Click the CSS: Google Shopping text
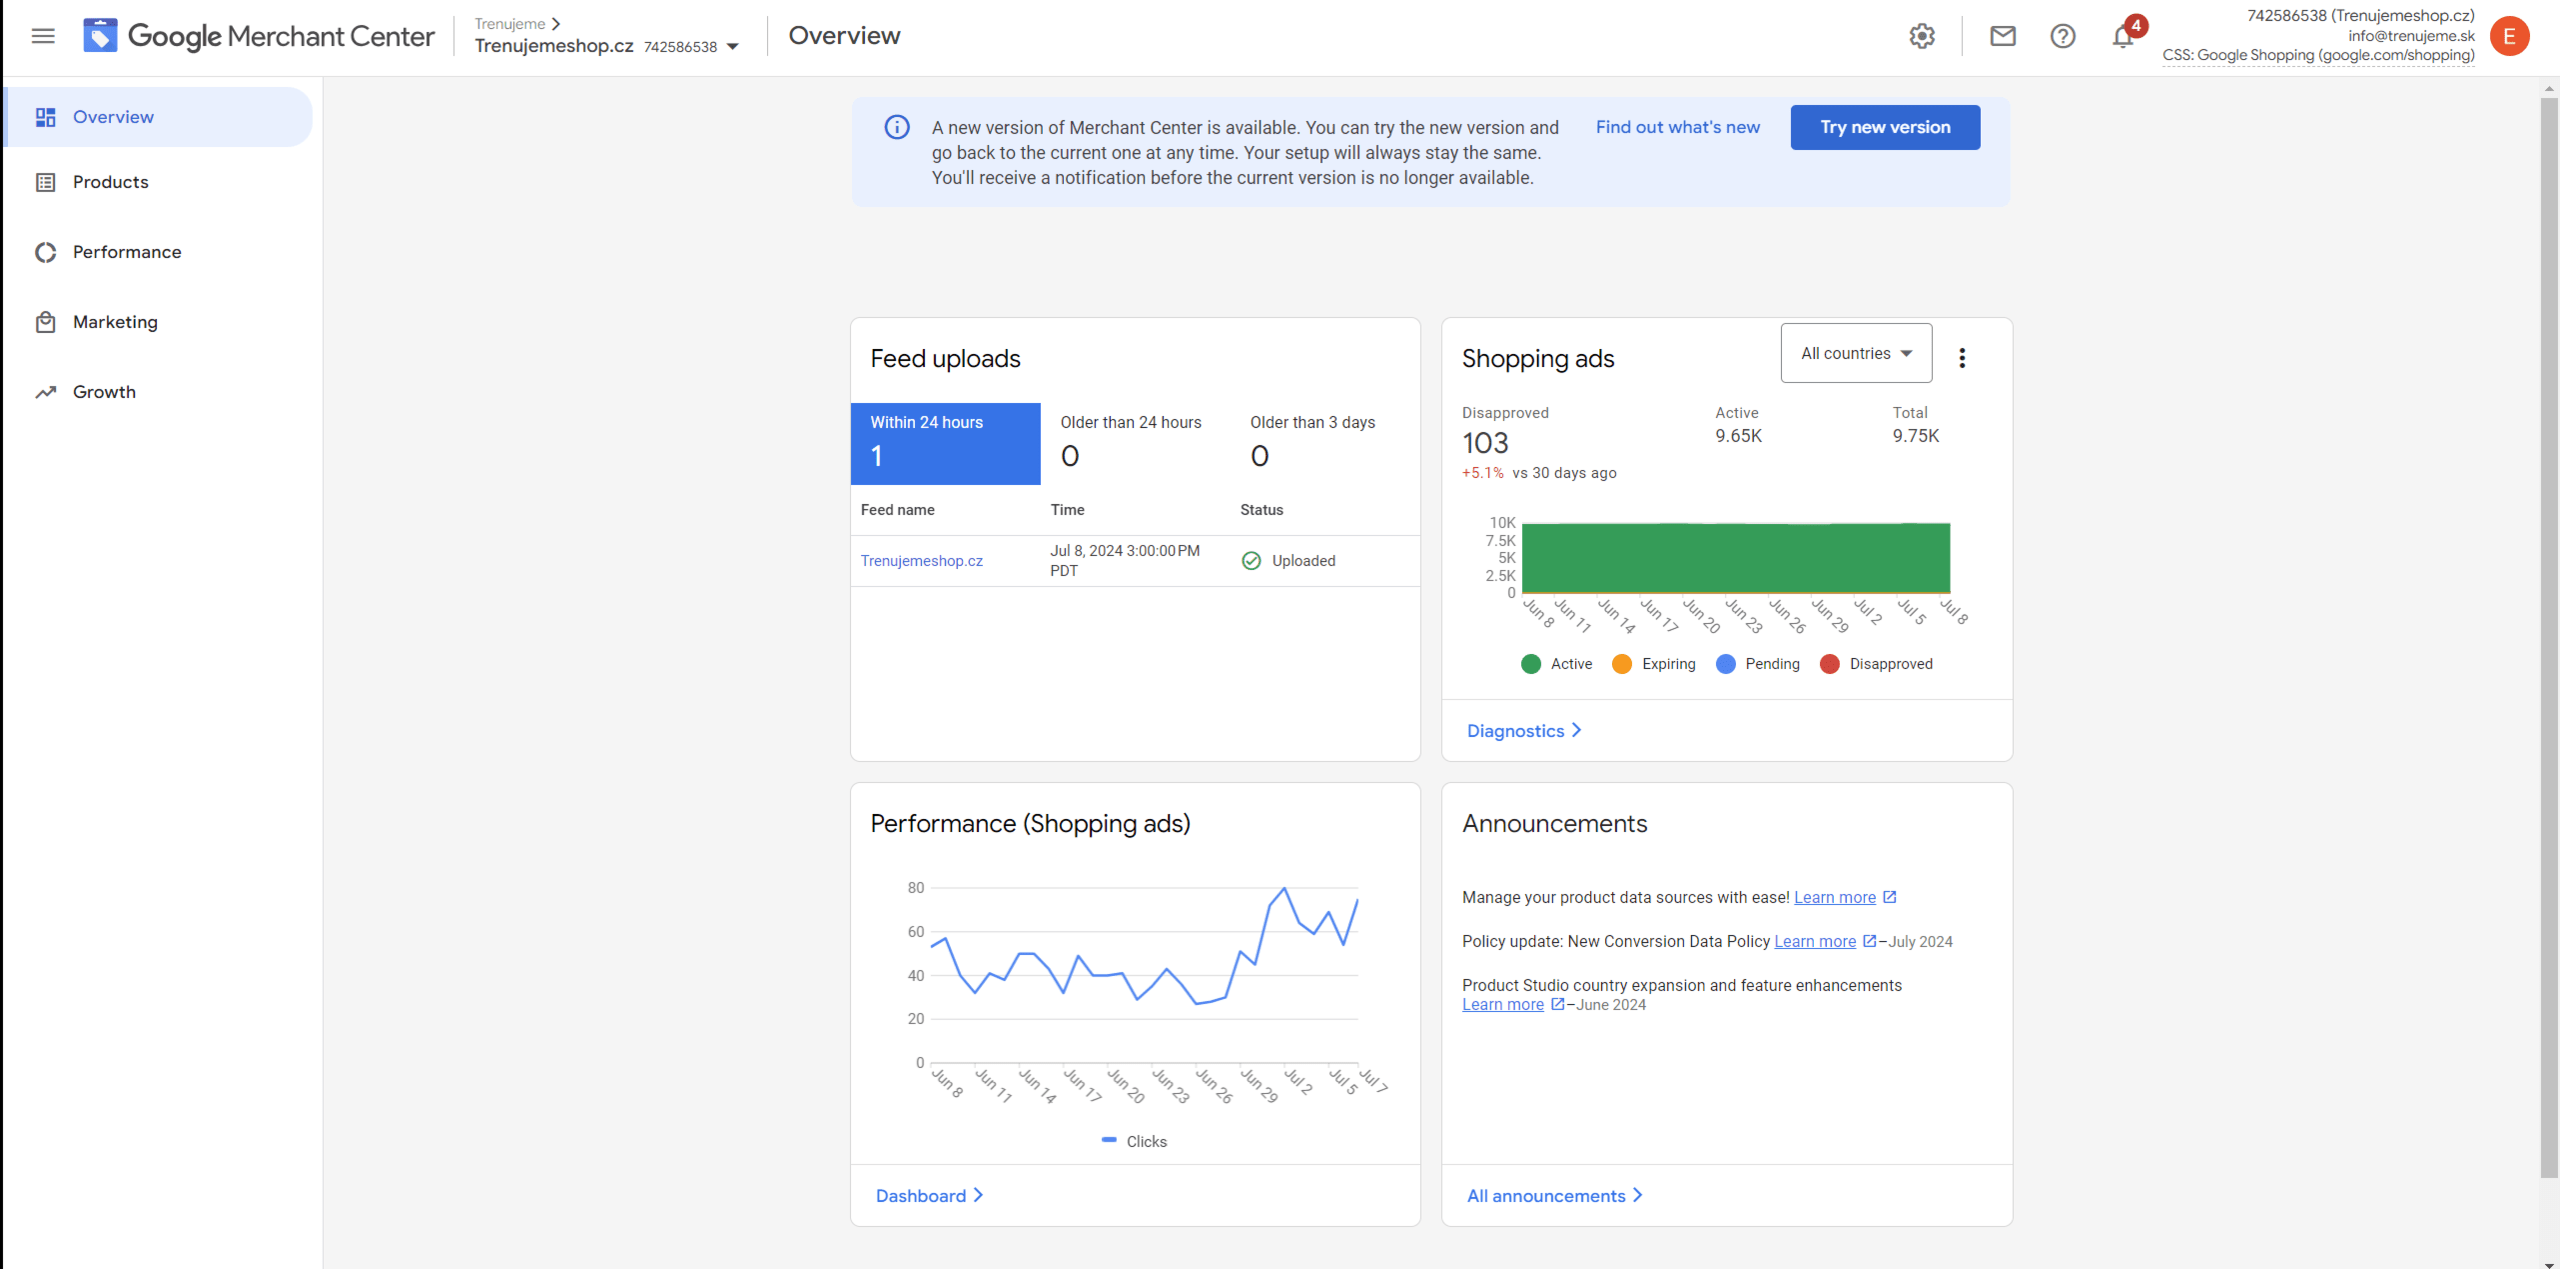Viewport: 2560px width, 1269px height. coord(2318,55)
